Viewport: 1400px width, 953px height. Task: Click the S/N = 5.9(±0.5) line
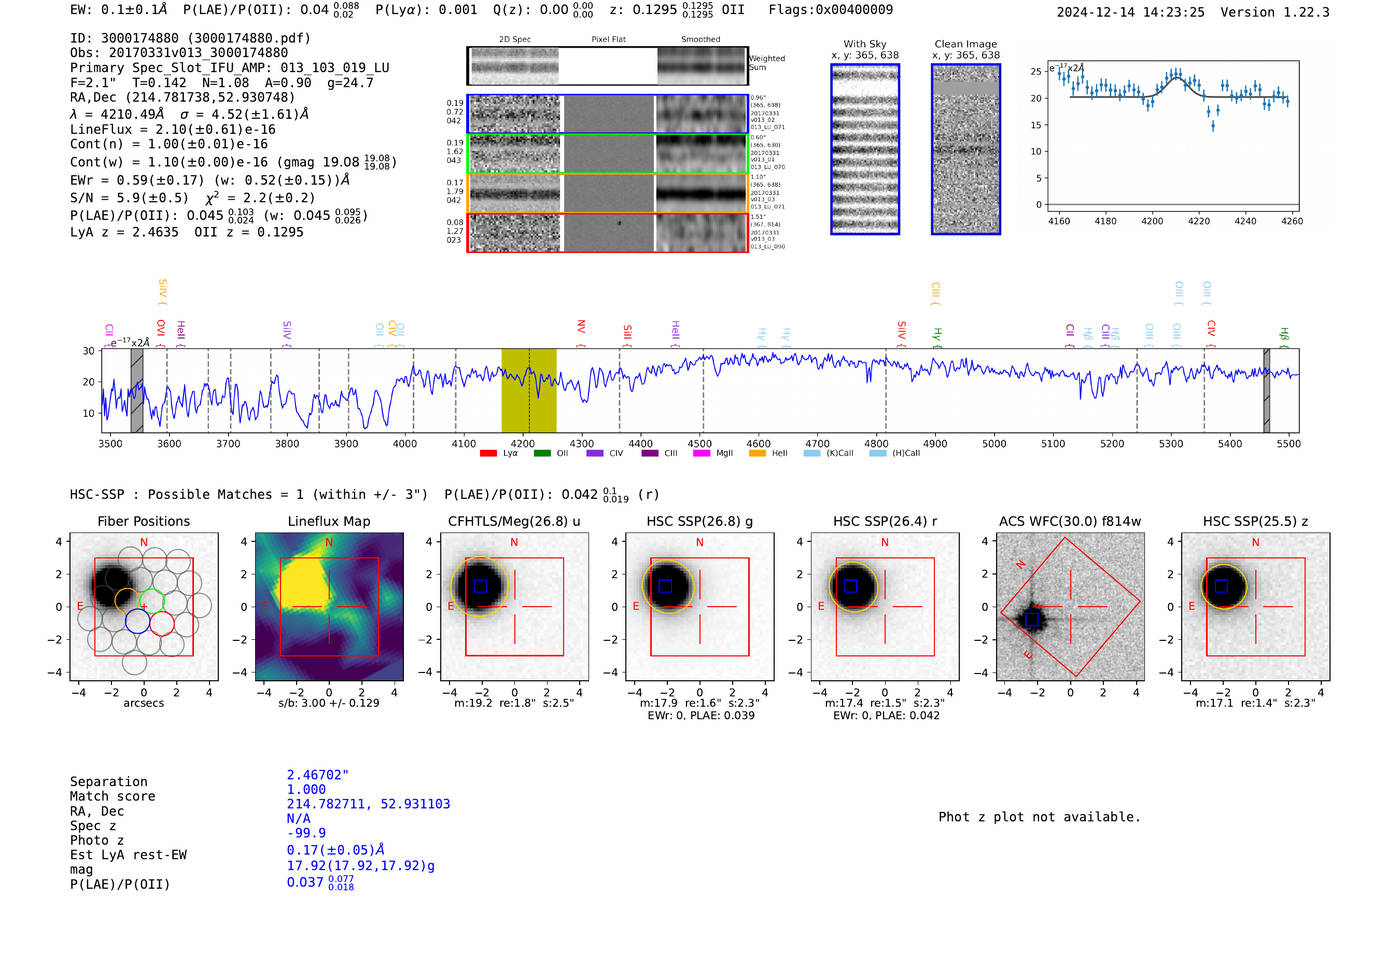click(x=194, y=197)
